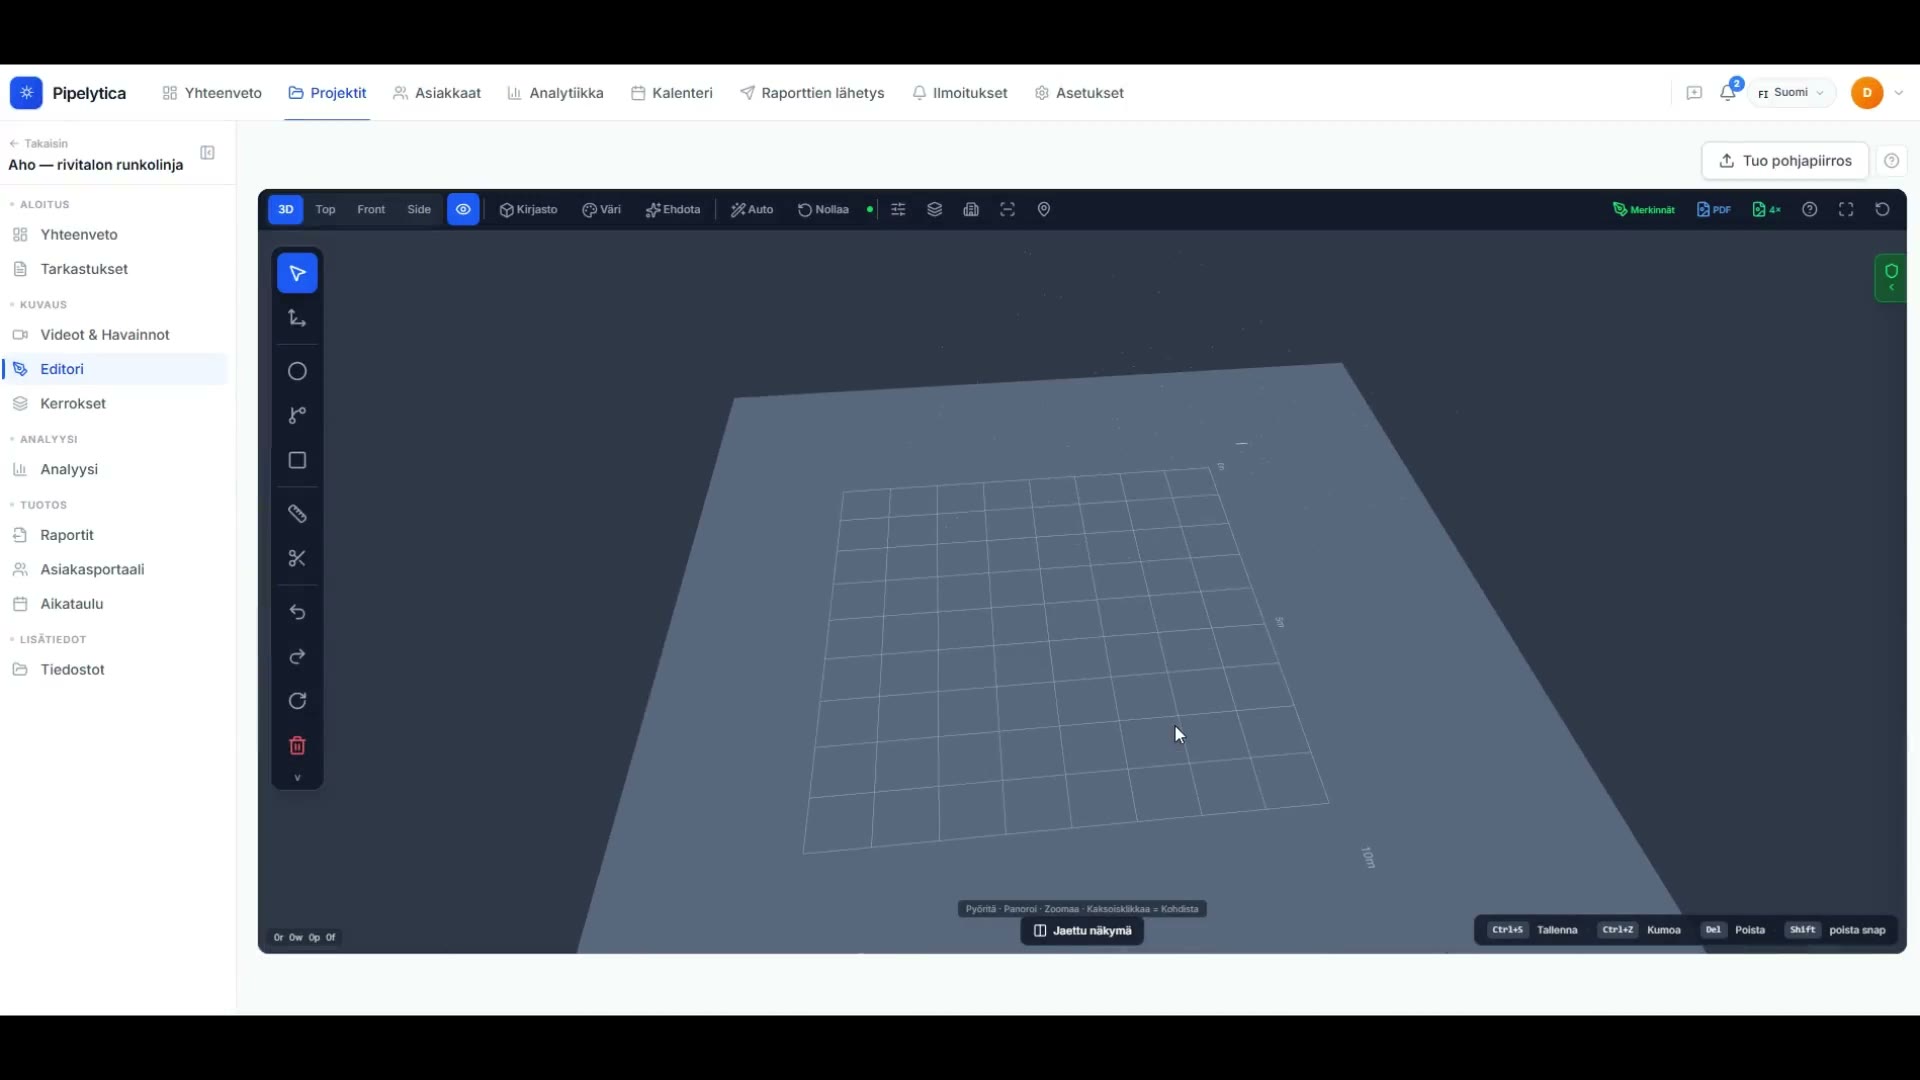Open the user avatar D menu
The image size is (1920, 1080).
coord(1867,93)
